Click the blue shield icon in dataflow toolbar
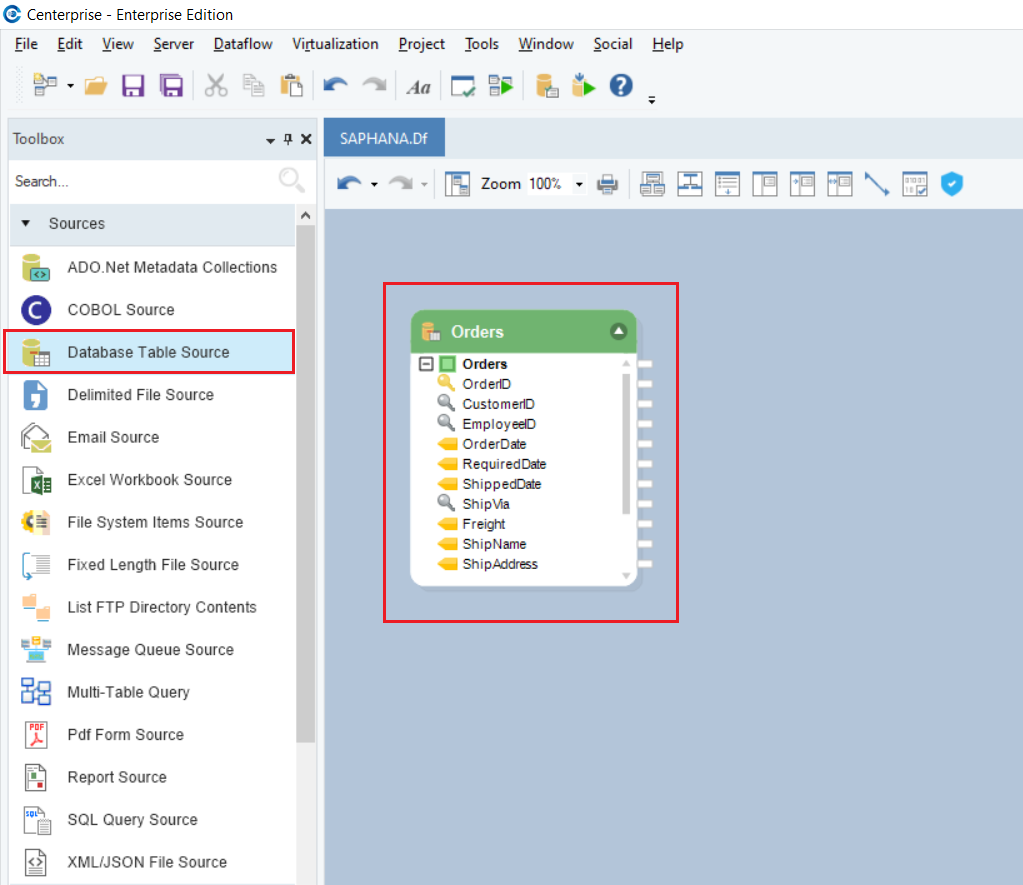 click(x=952, y=184)
